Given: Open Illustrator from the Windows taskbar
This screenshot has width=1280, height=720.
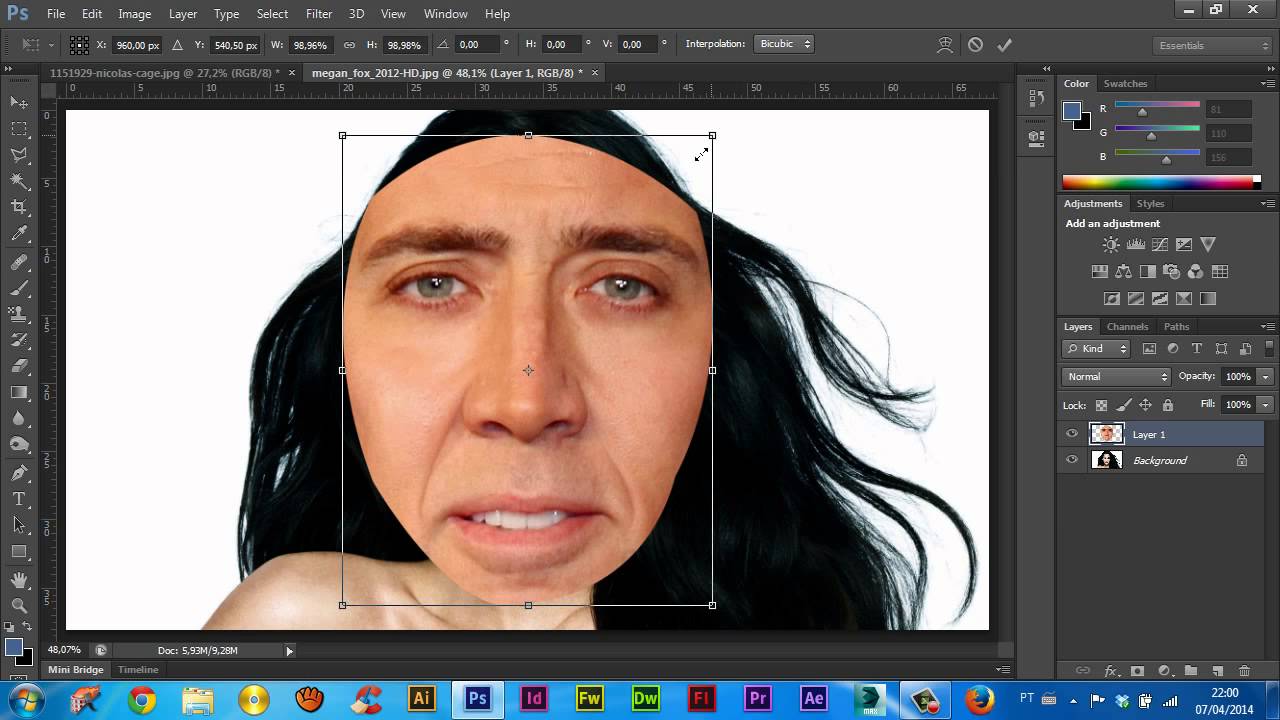Looking at the screenshot, I should tap(422, 698).
